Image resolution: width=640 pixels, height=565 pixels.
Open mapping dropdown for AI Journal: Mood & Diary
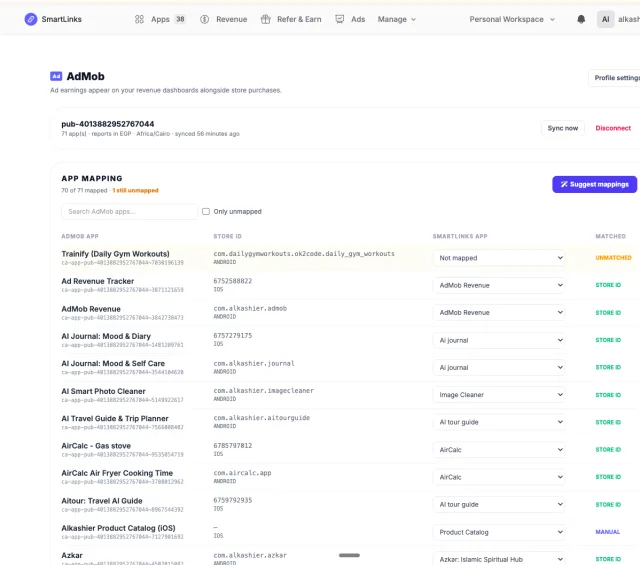pos(499,340)
